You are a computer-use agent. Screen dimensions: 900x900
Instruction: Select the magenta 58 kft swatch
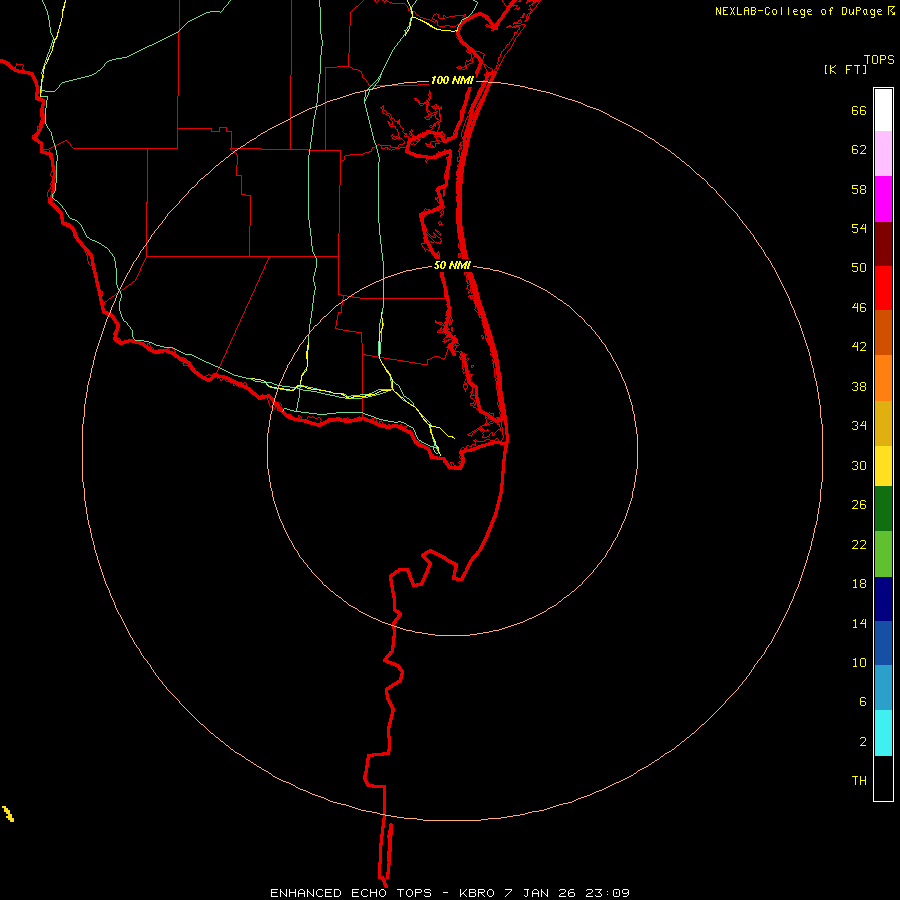tap(883, 199)
